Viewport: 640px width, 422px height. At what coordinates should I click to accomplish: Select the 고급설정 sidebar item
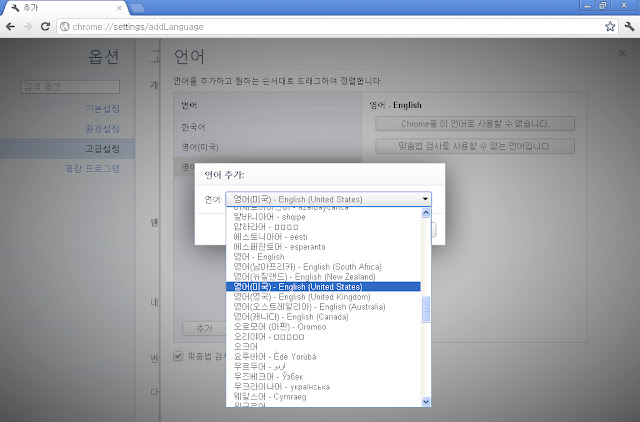67,149
